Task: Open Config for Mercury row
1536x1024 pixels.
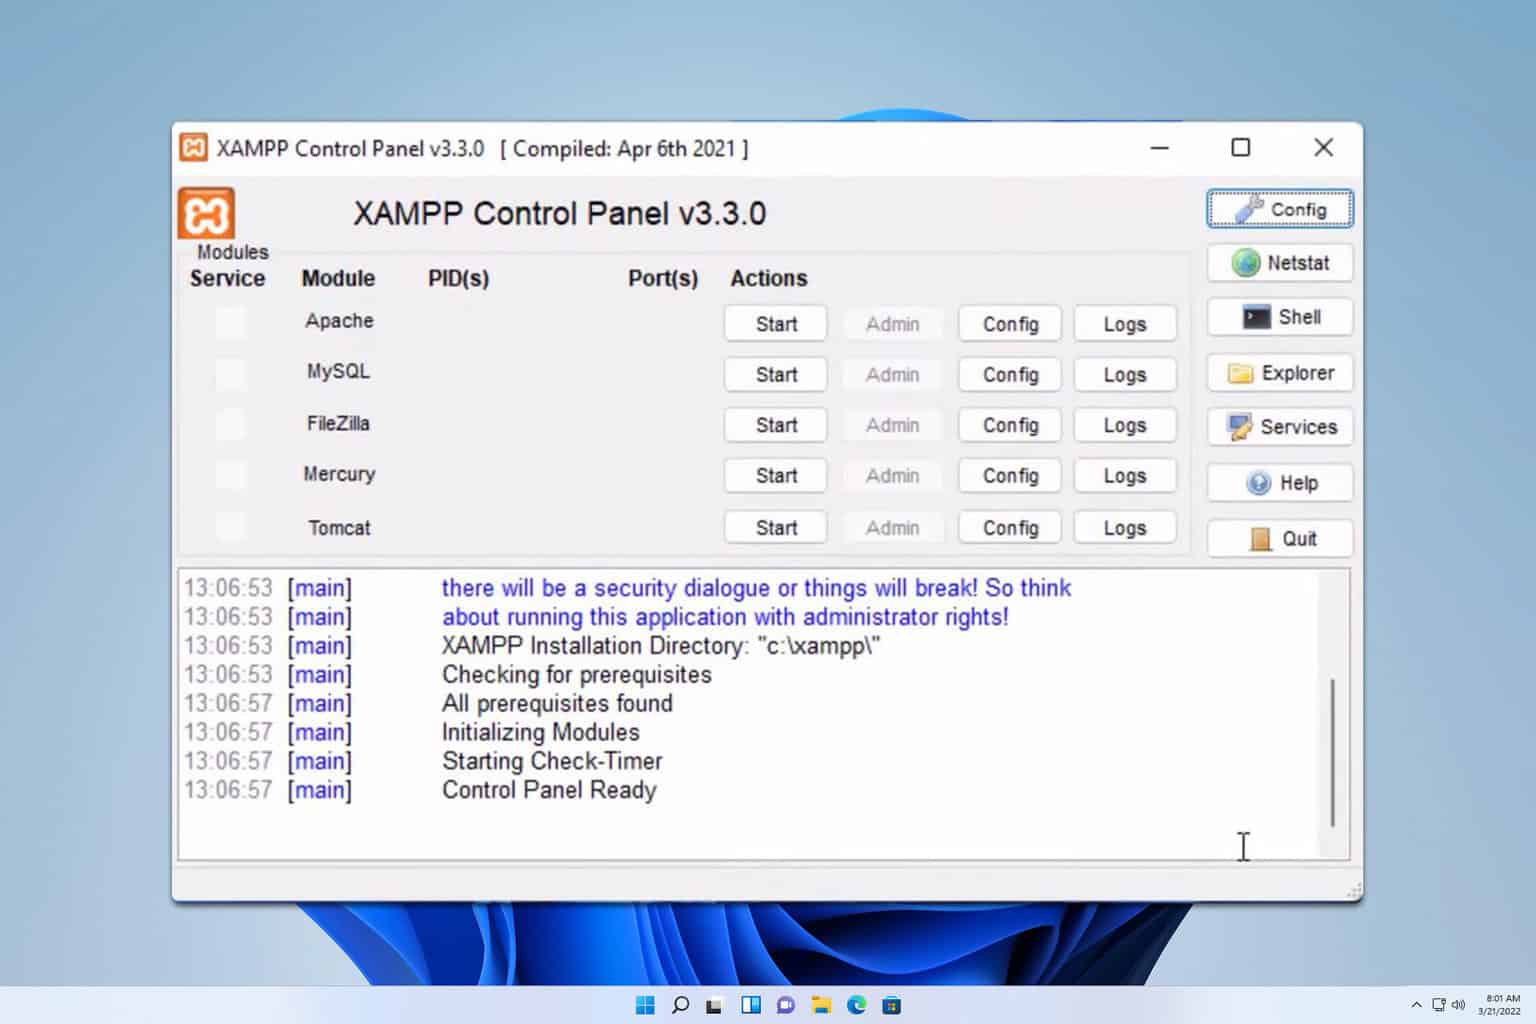Action: (x=1010, y=476)
